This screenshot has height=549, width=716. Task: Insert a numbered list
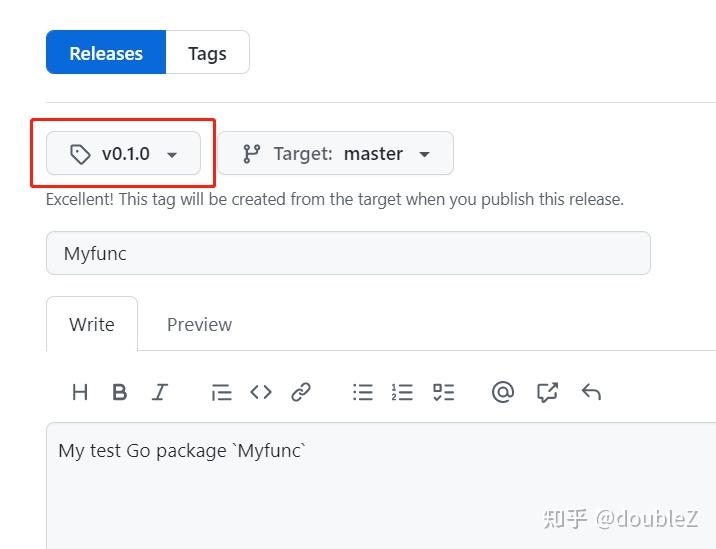click(402, 392)
